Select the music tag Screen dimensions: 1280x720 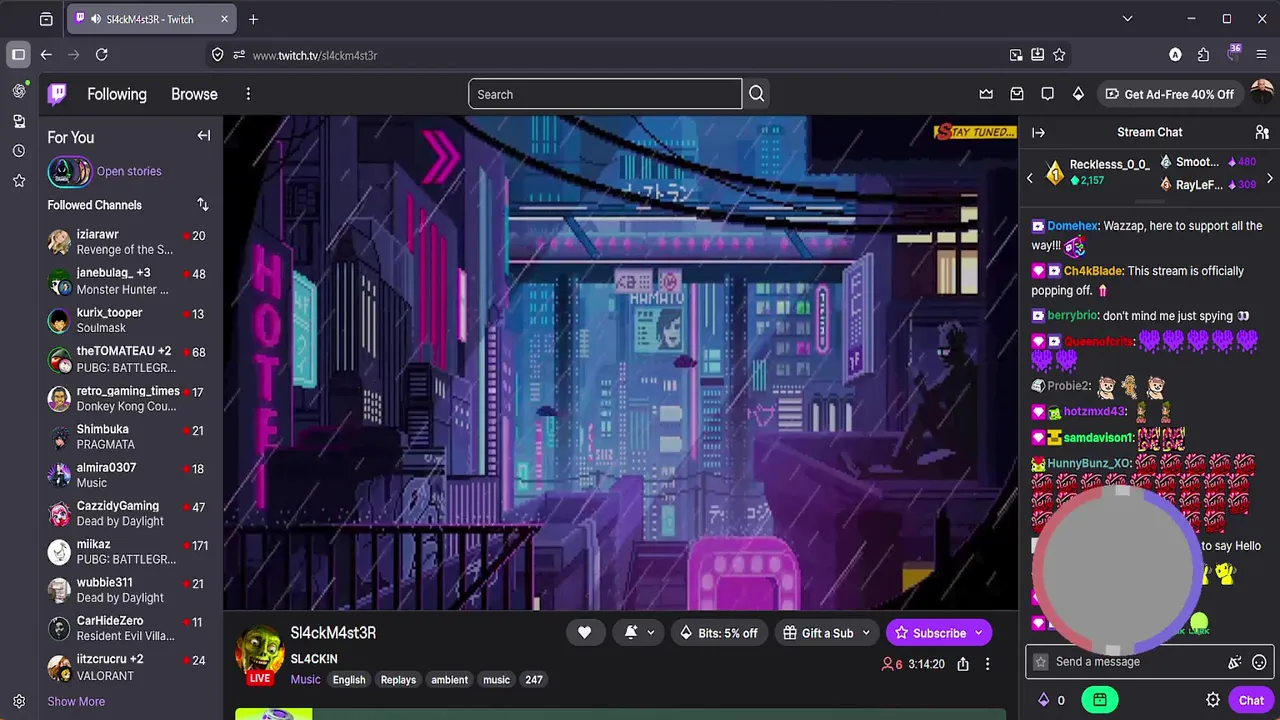coord(497,680)
